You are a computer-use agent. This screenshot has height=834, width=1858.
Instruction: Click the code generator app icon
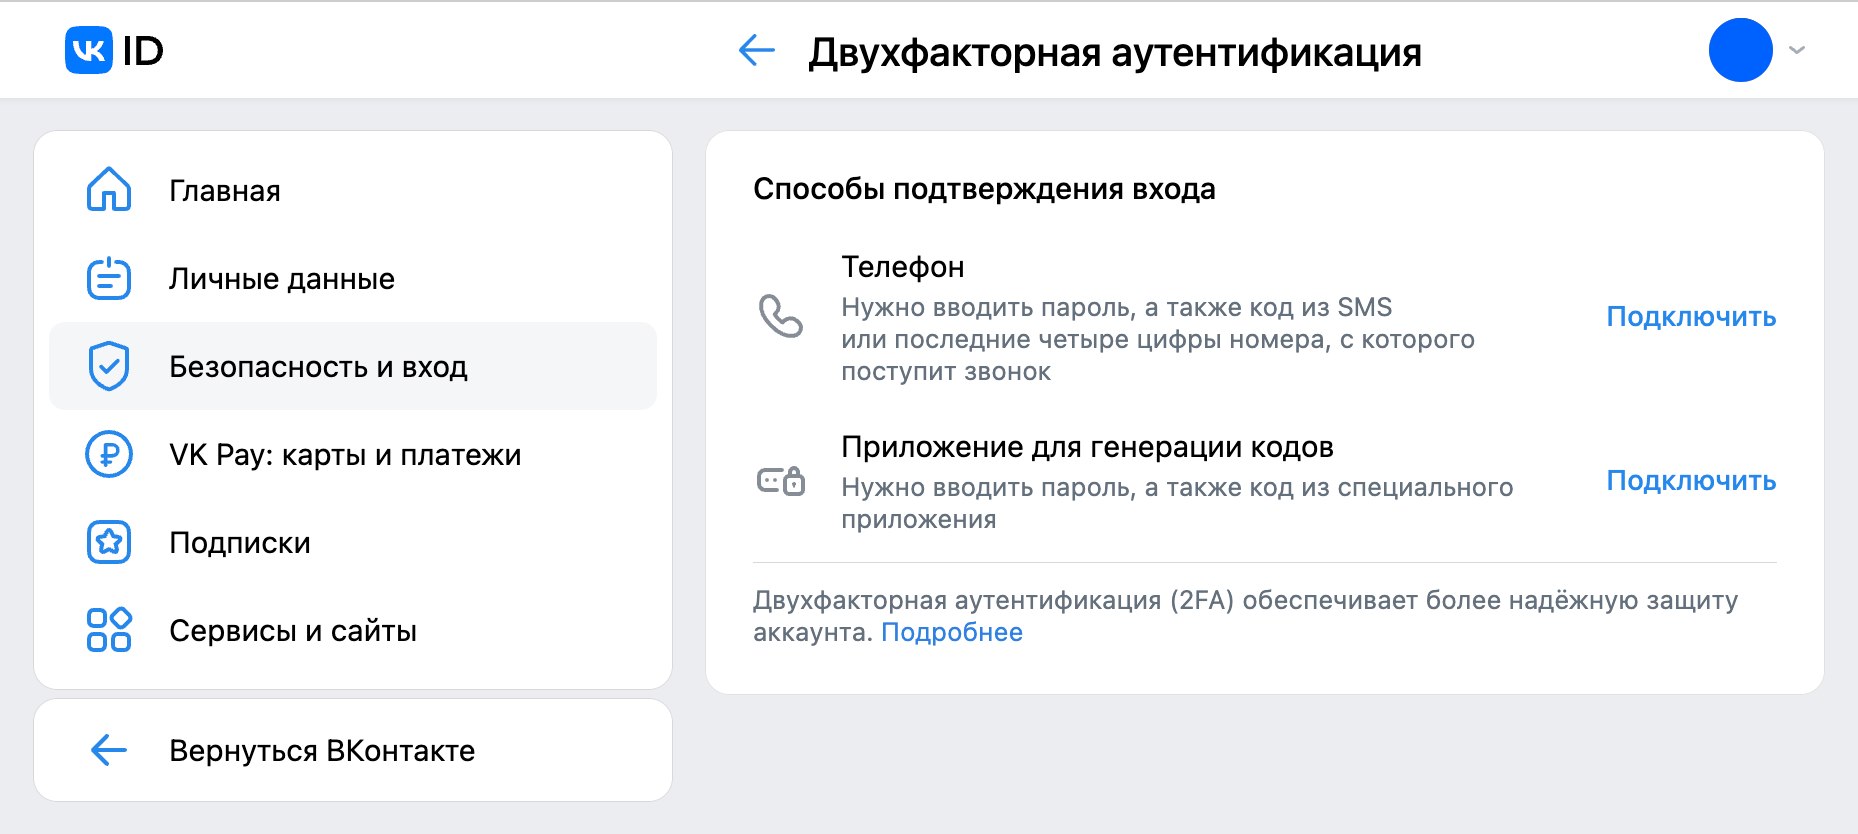pyautogui.click(x=780, y=482)
